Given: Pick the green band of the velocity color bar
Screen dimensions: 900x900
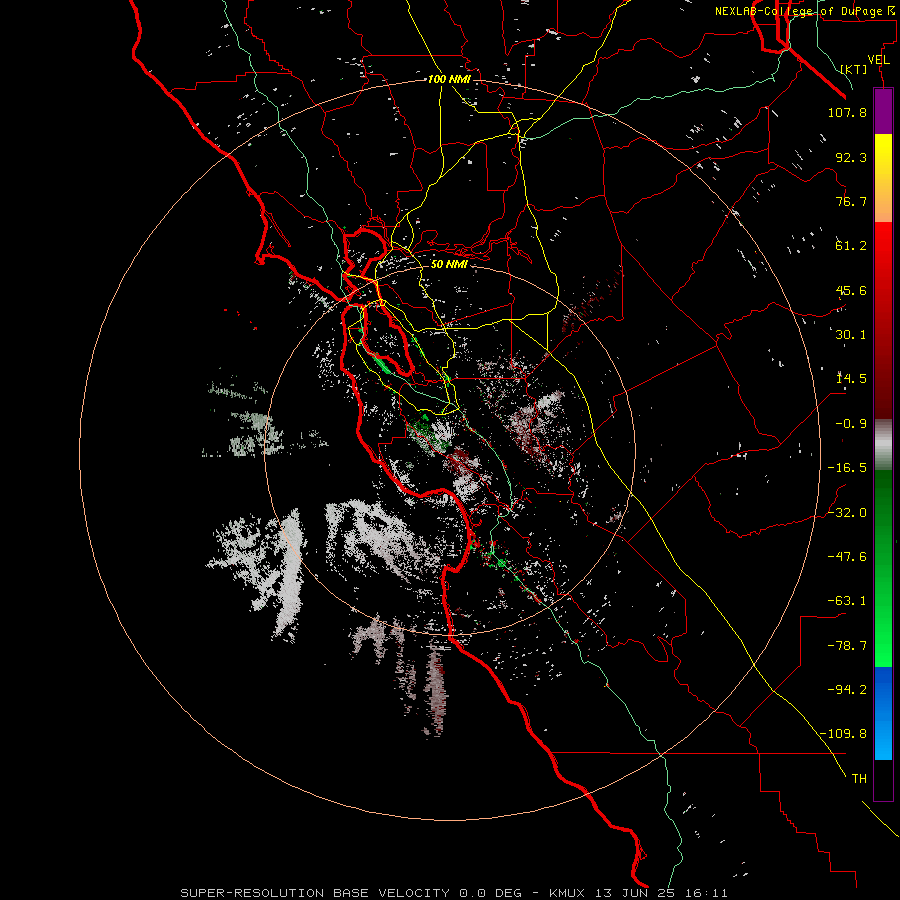Looking at the screenshot, I should pos(883,568).
